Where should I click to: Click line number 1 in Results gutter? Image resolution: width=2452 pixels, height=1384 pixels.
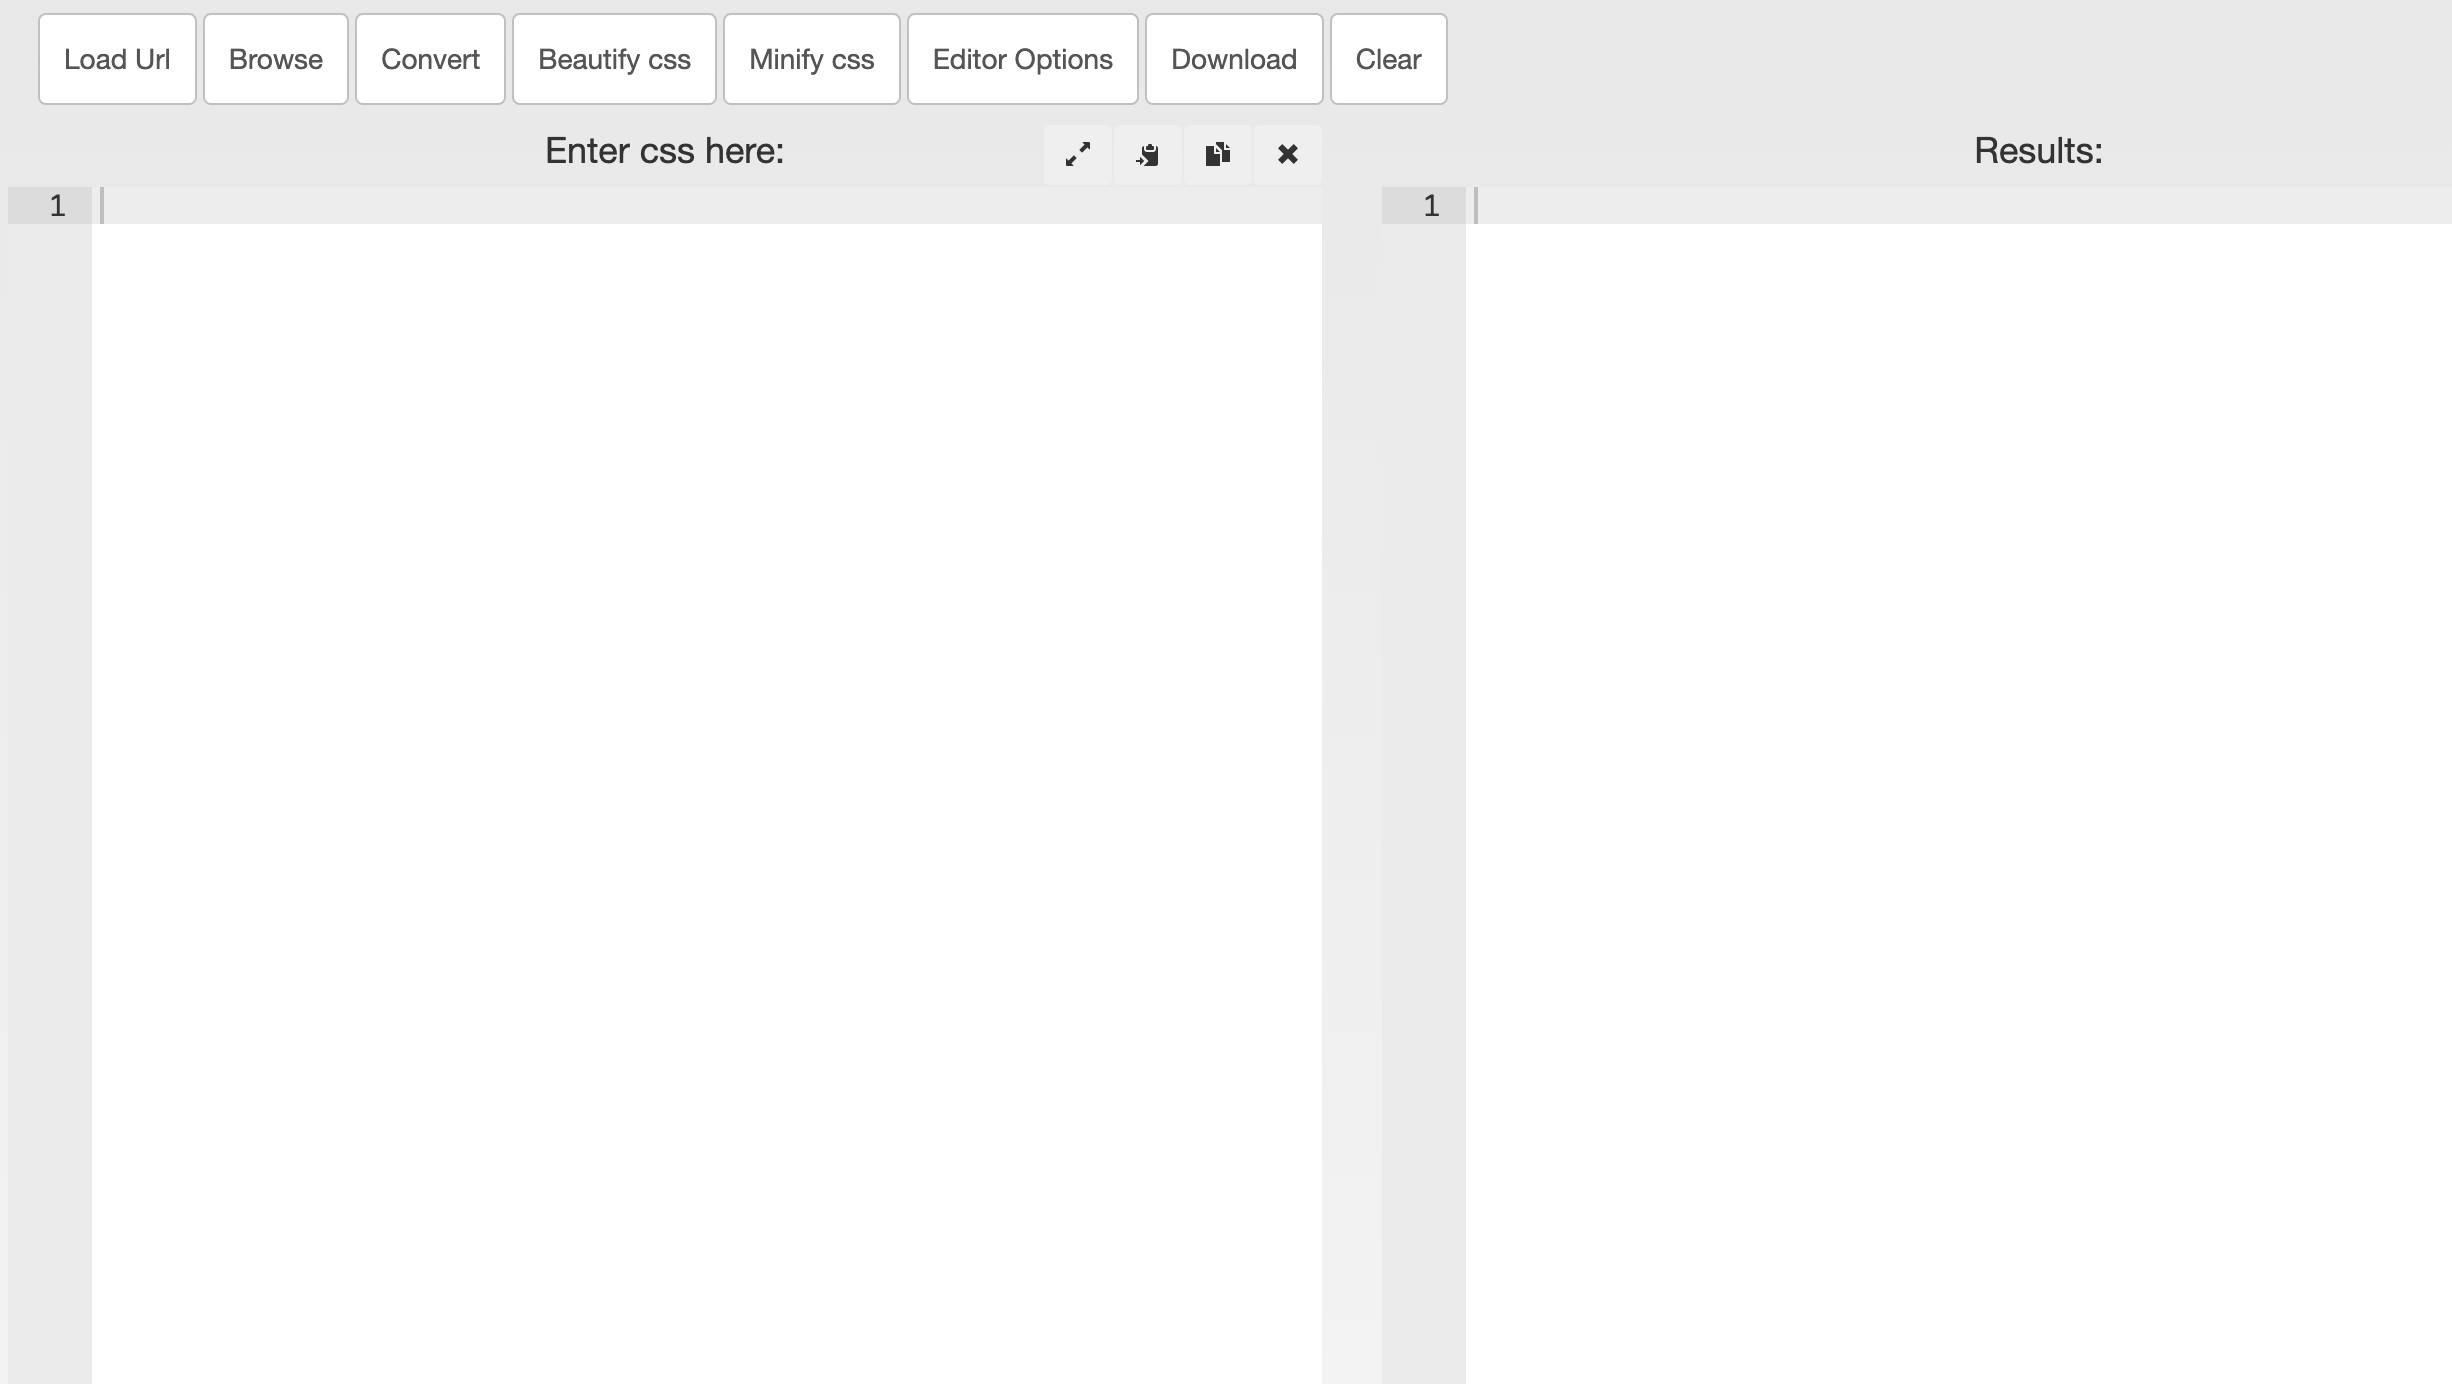point(1431,206)
